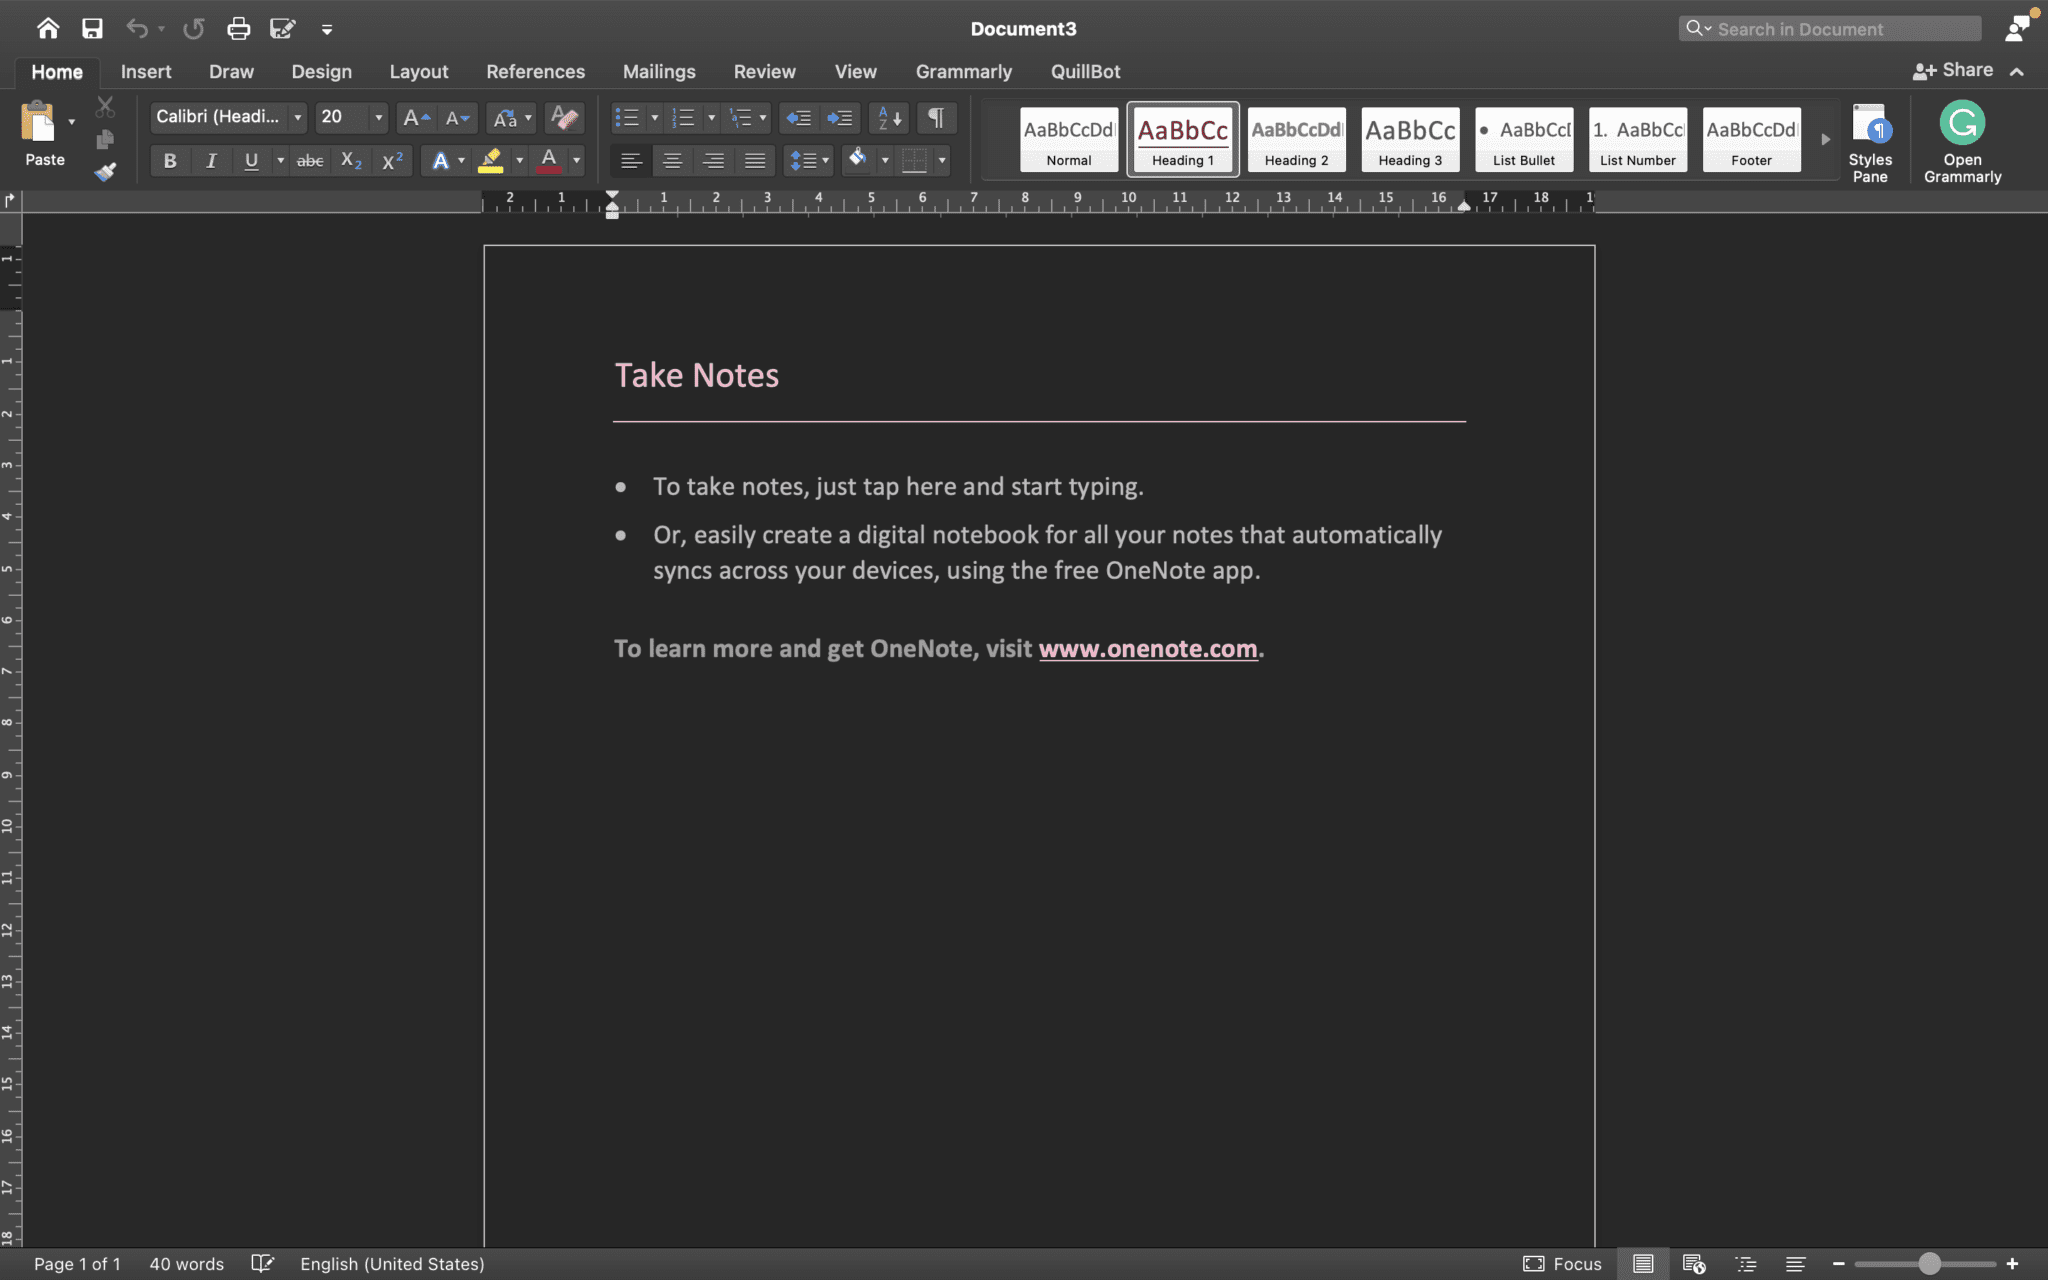This screenshot has height=1280, width=2048.
Task: Open the Sort icon
Action: pos(887,117)
